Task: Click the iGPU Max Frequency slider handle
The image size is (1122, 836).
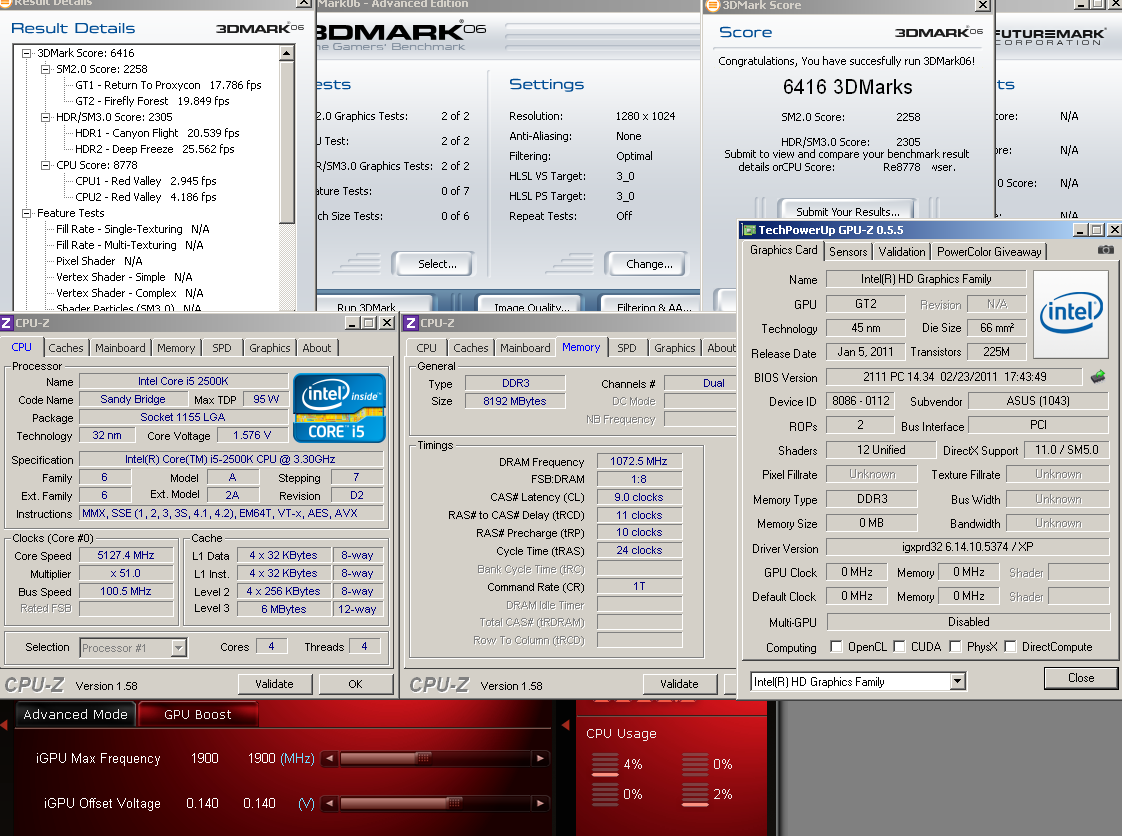Action: point(424,758)
